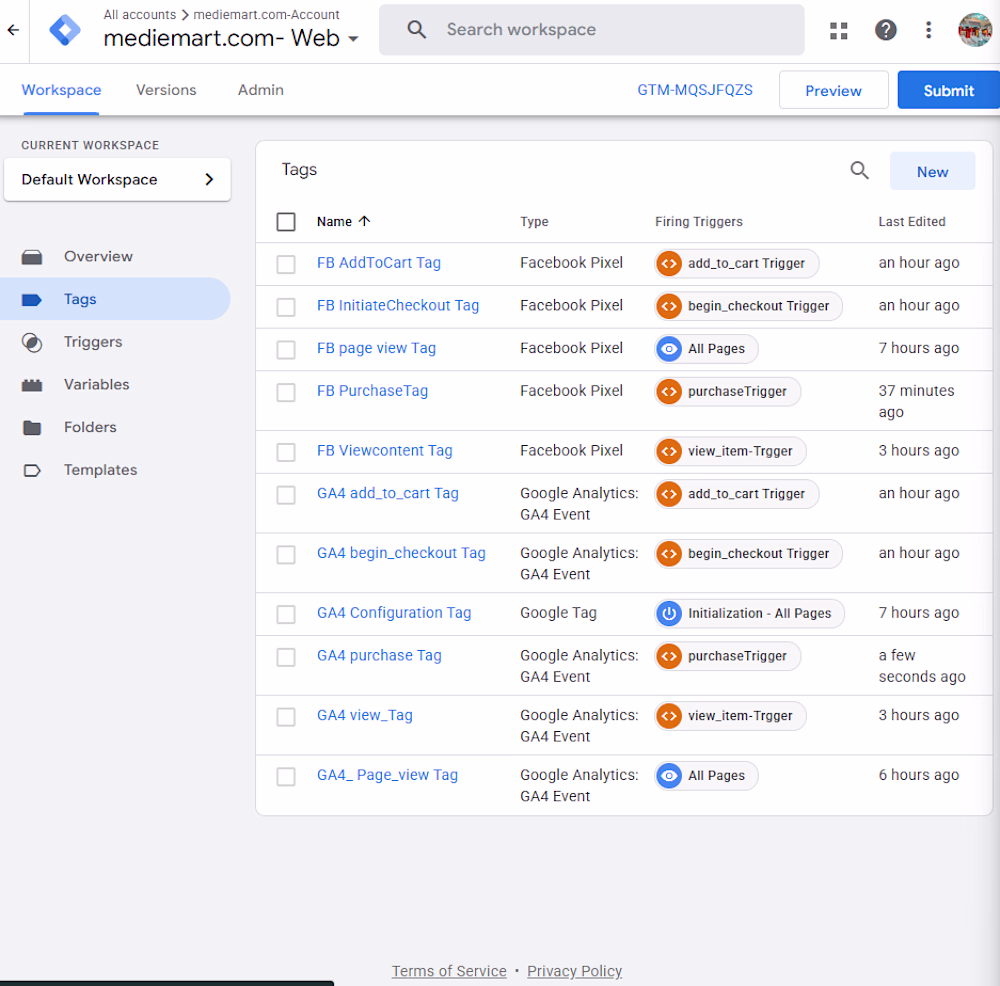Check the GA4 view_Tag checkbox
The width and height of the screenshot is (1000, 986).
point(286,717)
